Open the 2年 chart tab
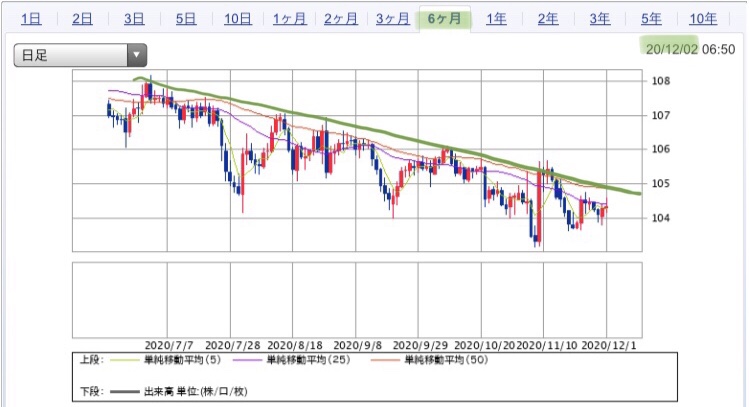Screen dimensions: 749x407 (547, 18)
